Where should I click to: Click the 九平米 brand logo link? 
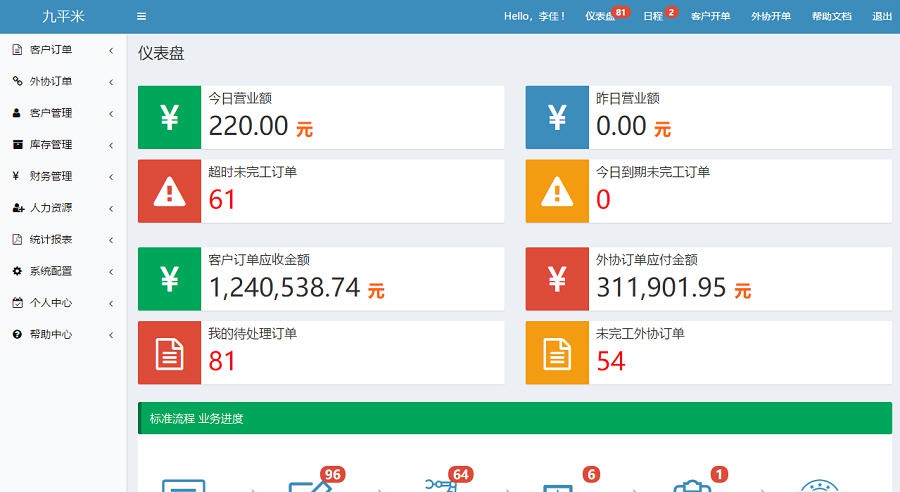coord(63,16)
